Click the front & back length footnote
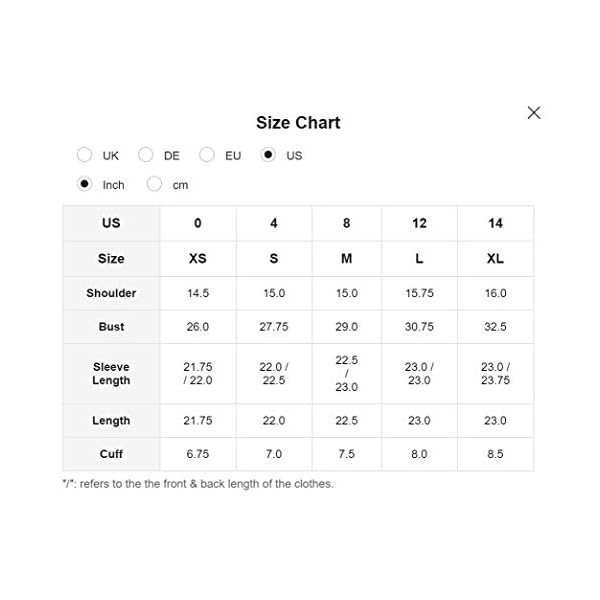 (198, 484)
